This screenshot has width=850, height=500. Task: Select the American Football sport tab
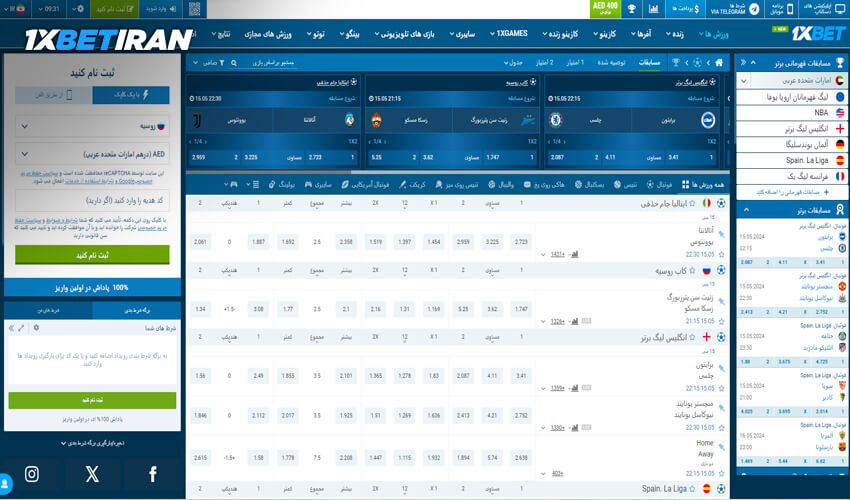click(x=366, y=184)
